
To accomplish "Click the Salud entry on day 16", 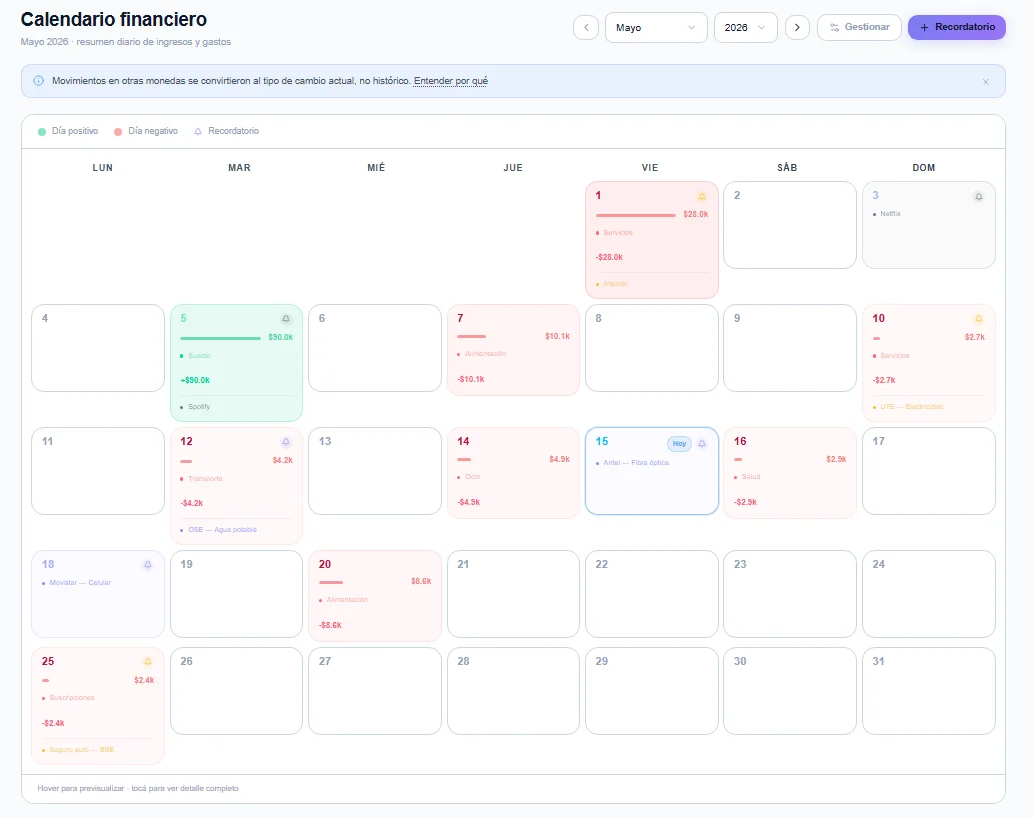I will (x=750, y=477).
